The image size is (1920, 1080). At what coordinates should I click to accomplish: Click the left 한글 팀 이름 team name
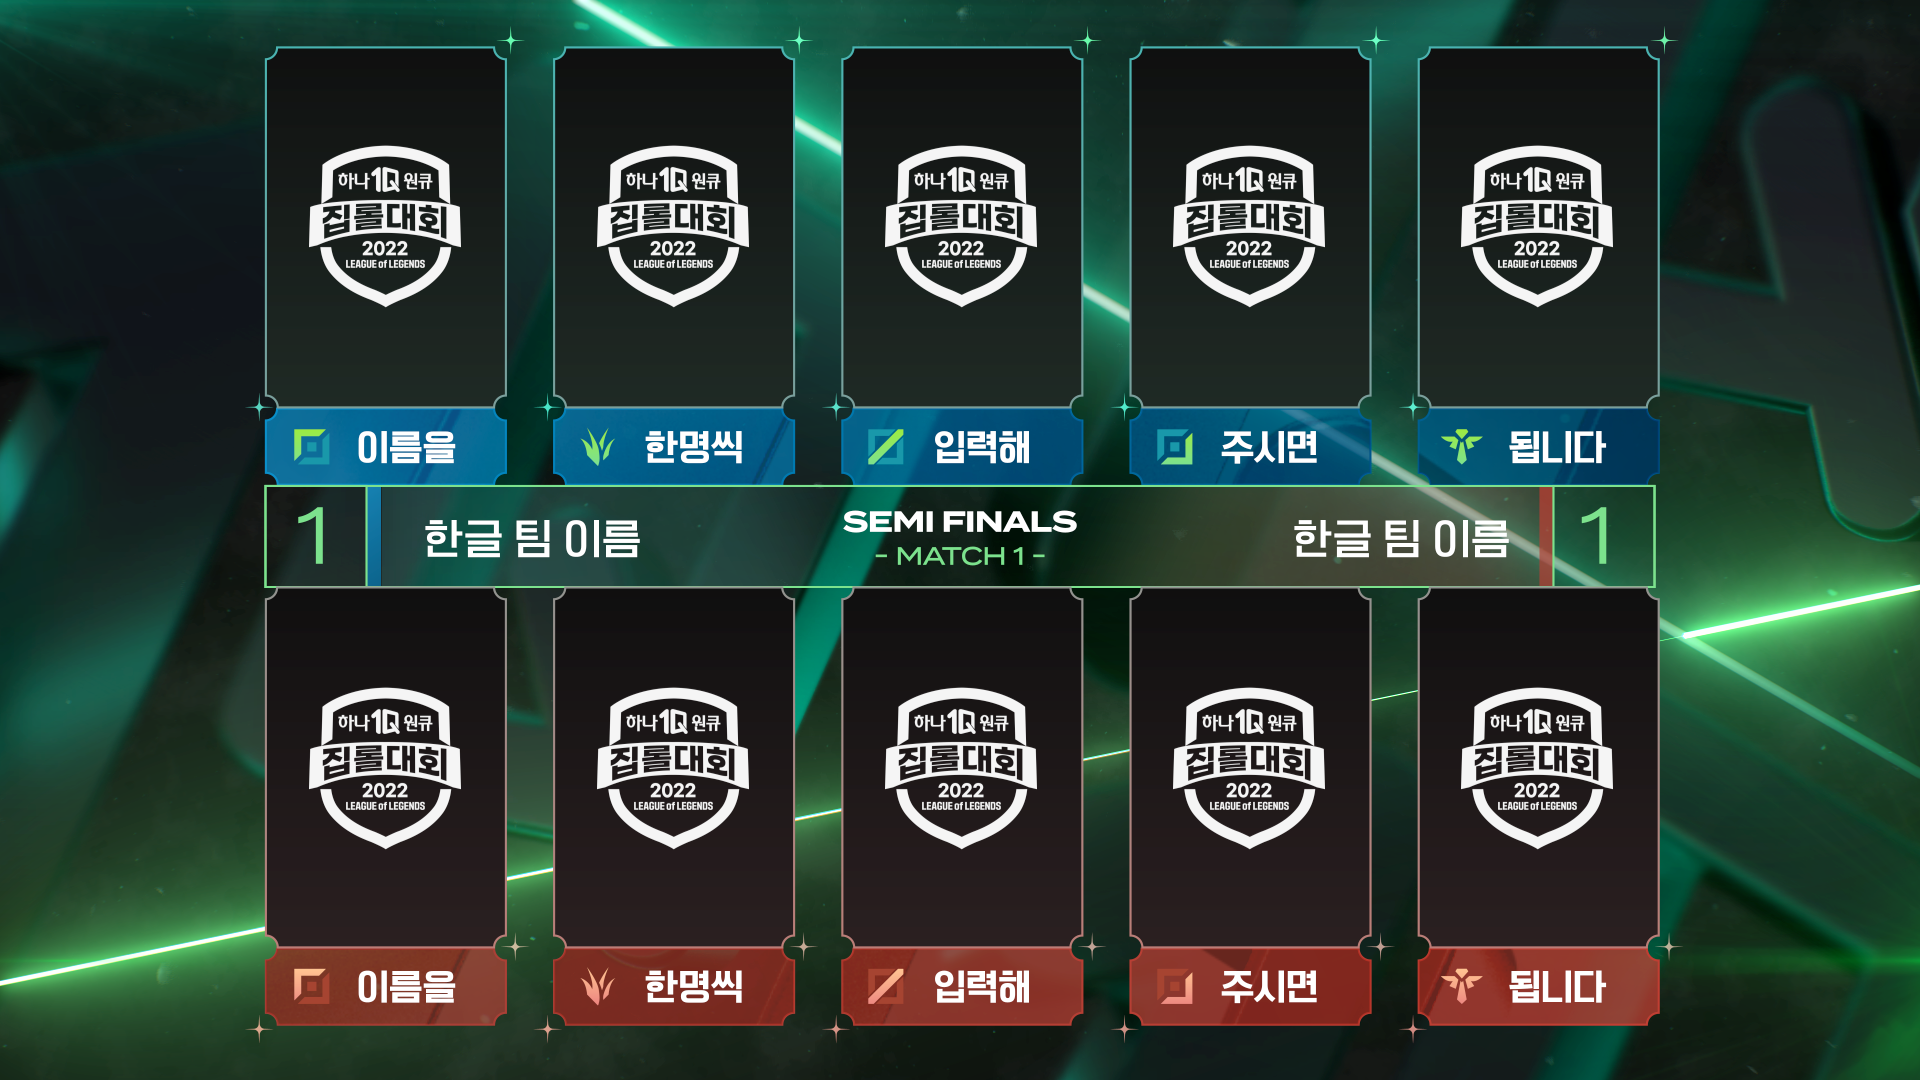pos(532,538)
